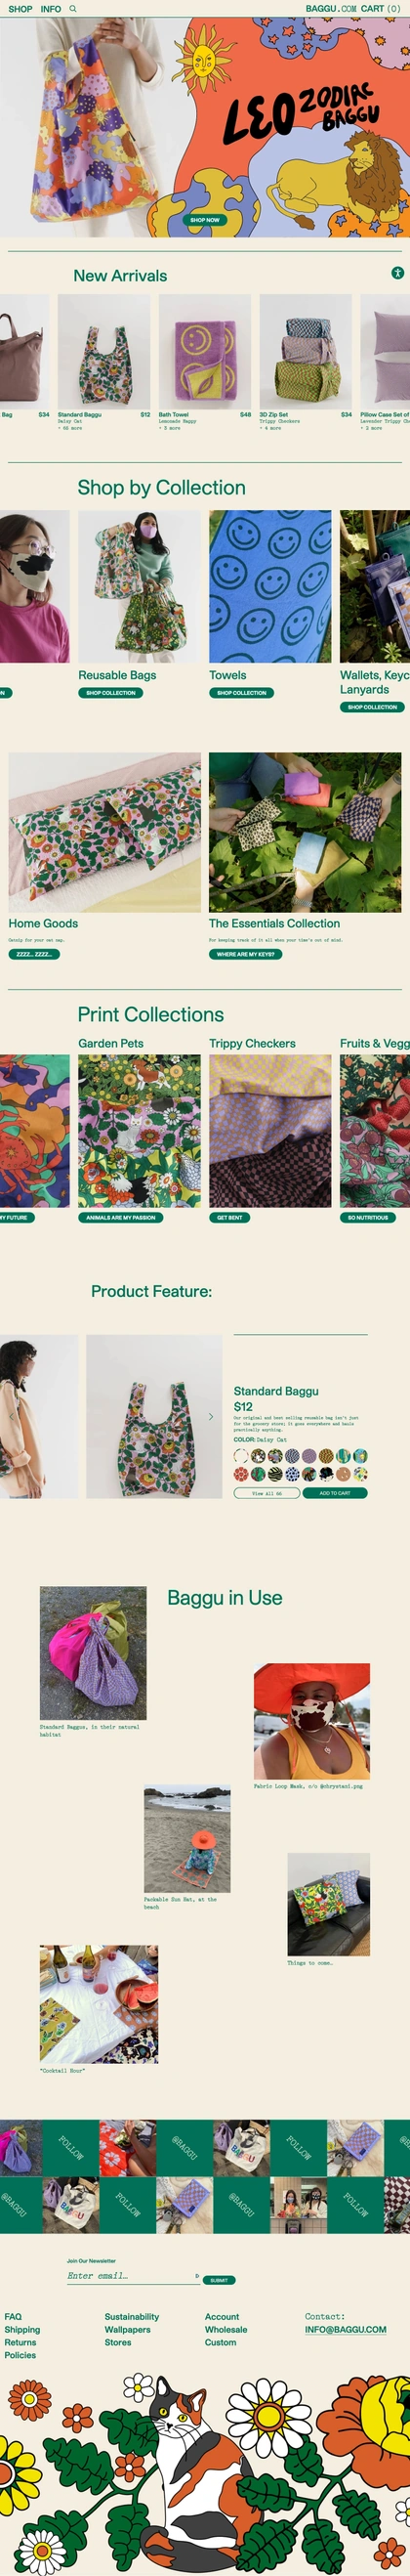This screenshot has width=410, height=2576.
Task: Open the SHOP menu
Action: 20,8
